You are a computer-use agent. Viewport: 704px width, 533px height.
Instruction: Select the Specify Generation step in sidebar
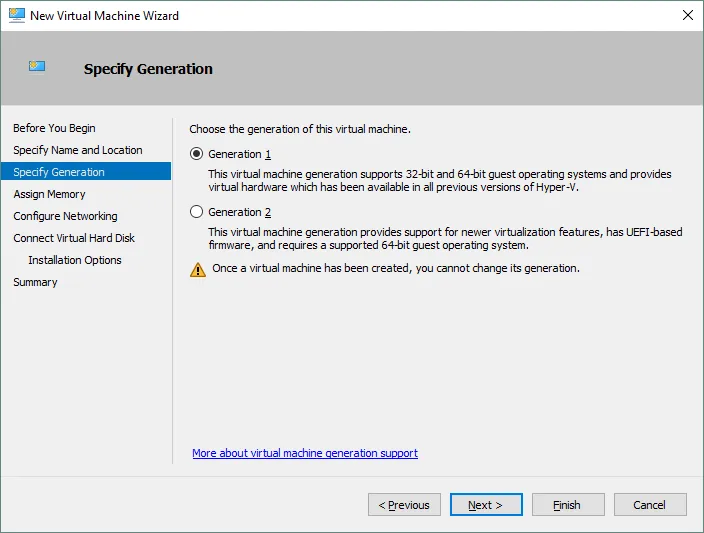[59, 172]
